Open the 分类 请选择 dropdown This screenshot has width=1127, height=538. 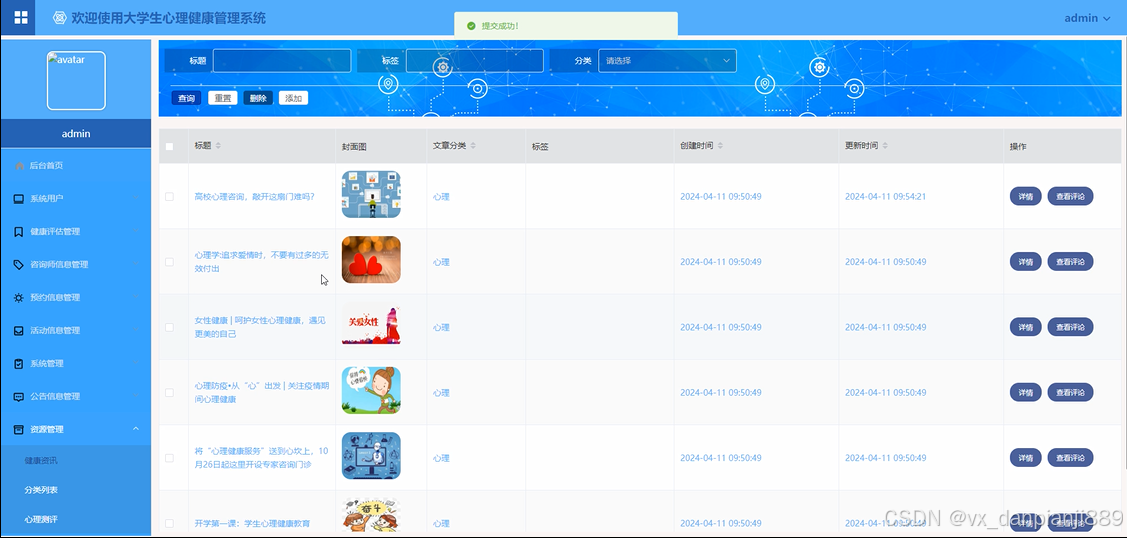point(667,61)
